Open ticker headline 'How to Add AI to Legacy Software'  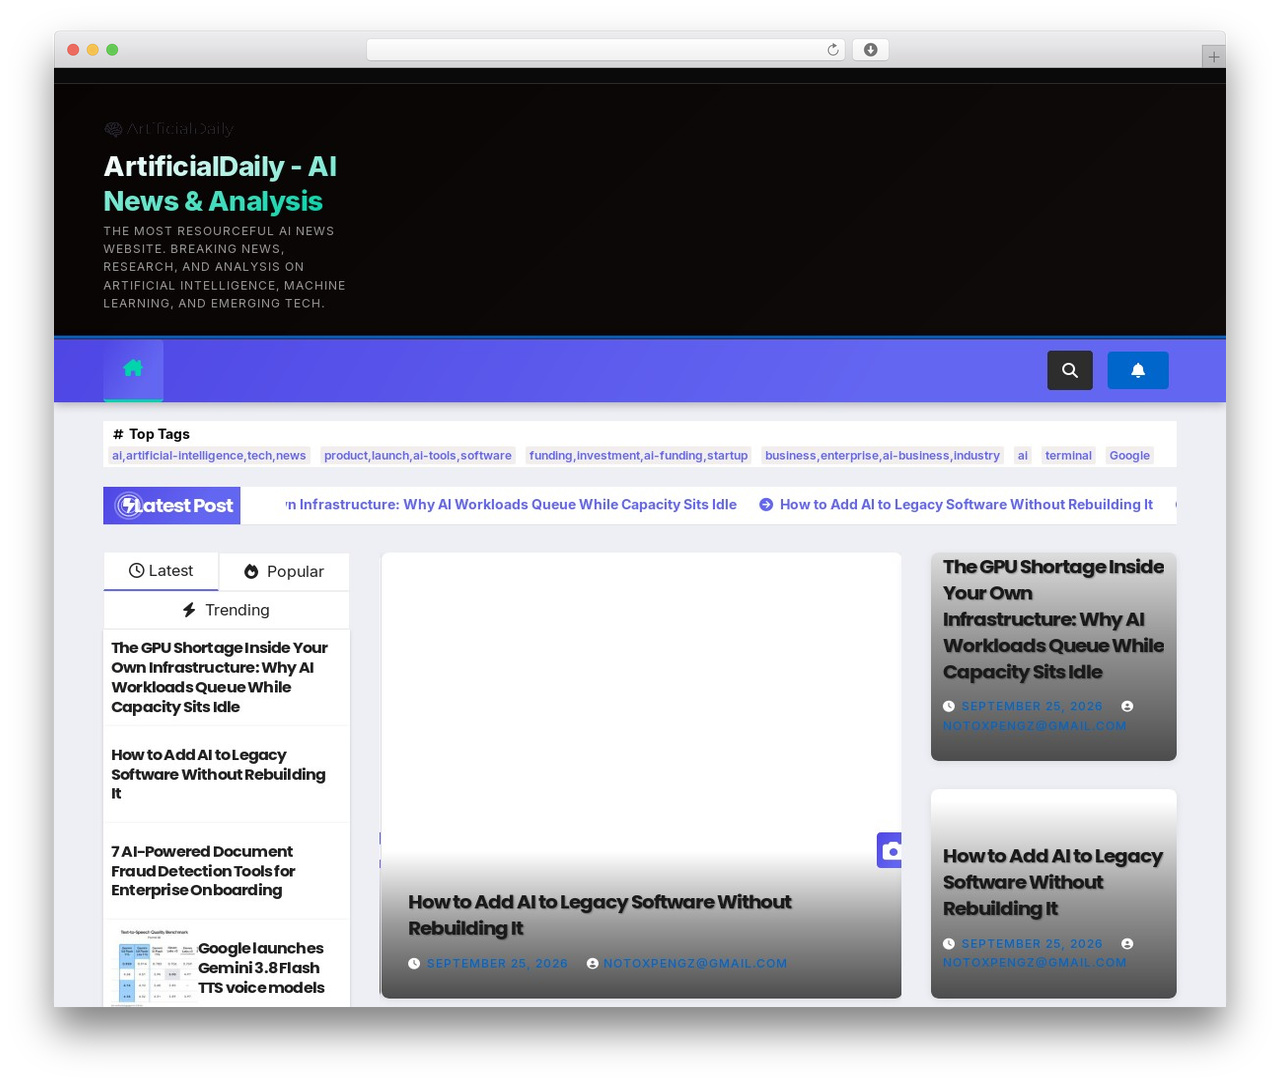coord(966,505)
